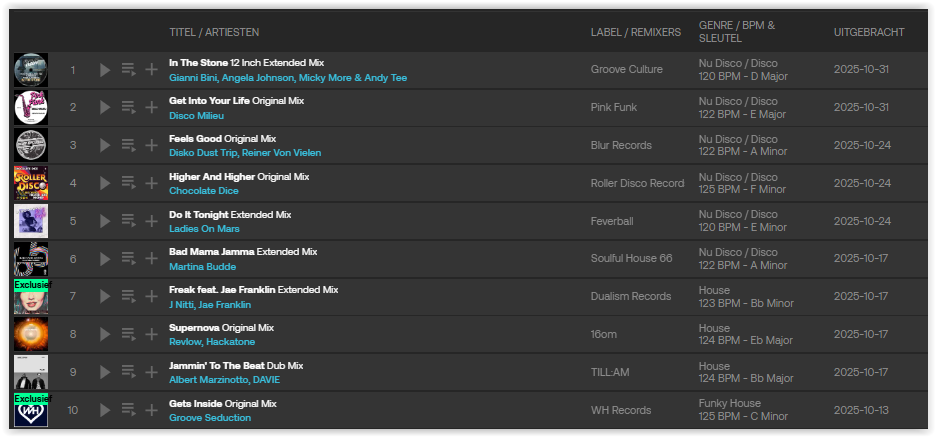Open the Chocolate Dice artist page
Image resolution: width=936 pixels, height=437 pixels.
[204, 190]
